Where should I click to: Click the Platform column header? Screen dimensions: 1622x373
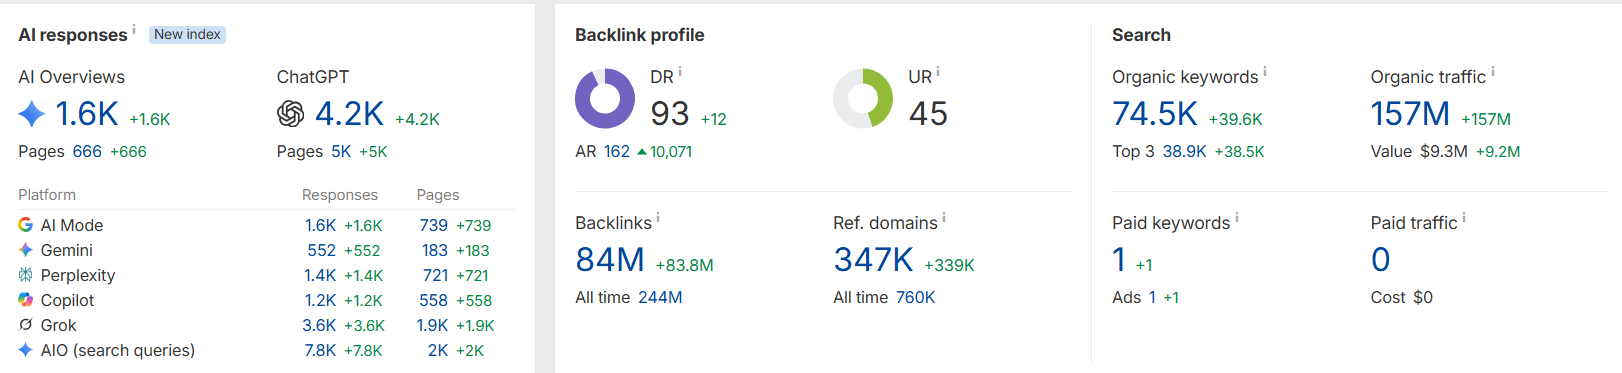coord(47,195)
